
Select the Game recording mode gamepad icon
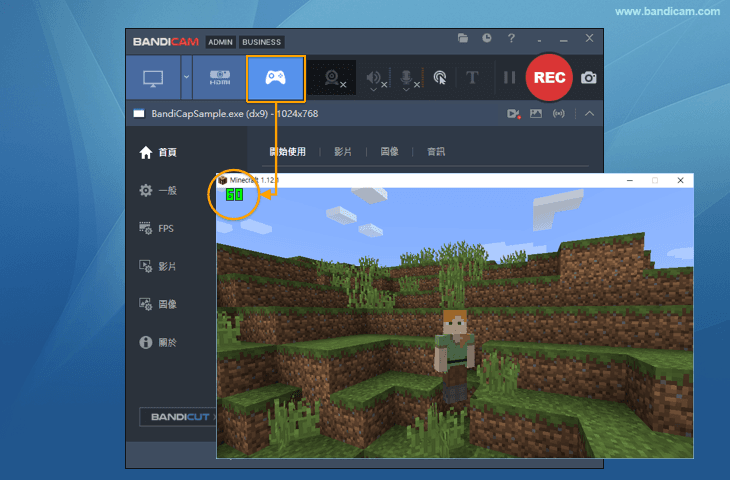click(275, 78)
